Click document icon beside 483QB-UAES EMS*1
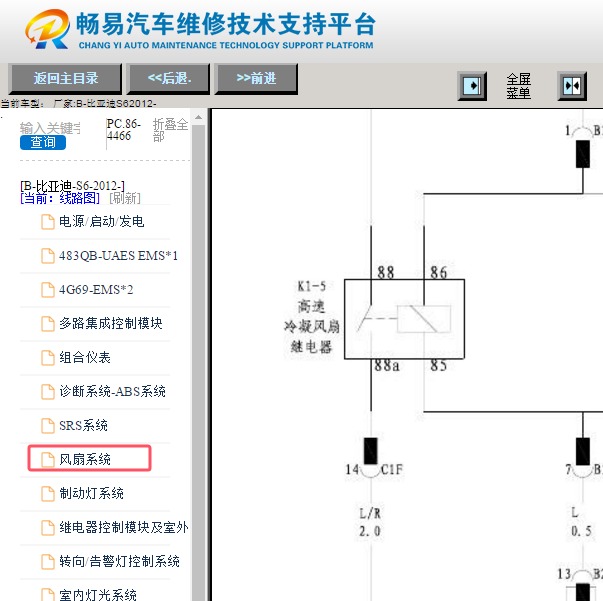 48,256
